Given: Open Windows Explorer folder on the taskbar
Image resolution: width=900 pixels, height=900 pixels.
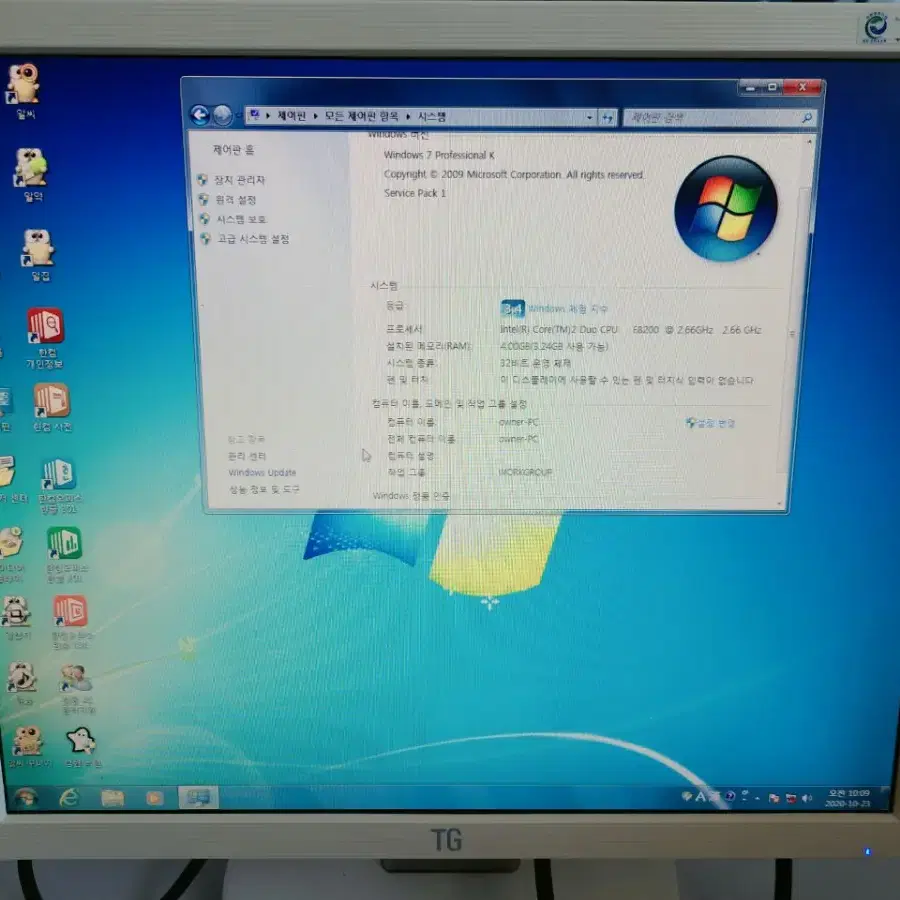Looking at the screenshot, I should (112, 798).
